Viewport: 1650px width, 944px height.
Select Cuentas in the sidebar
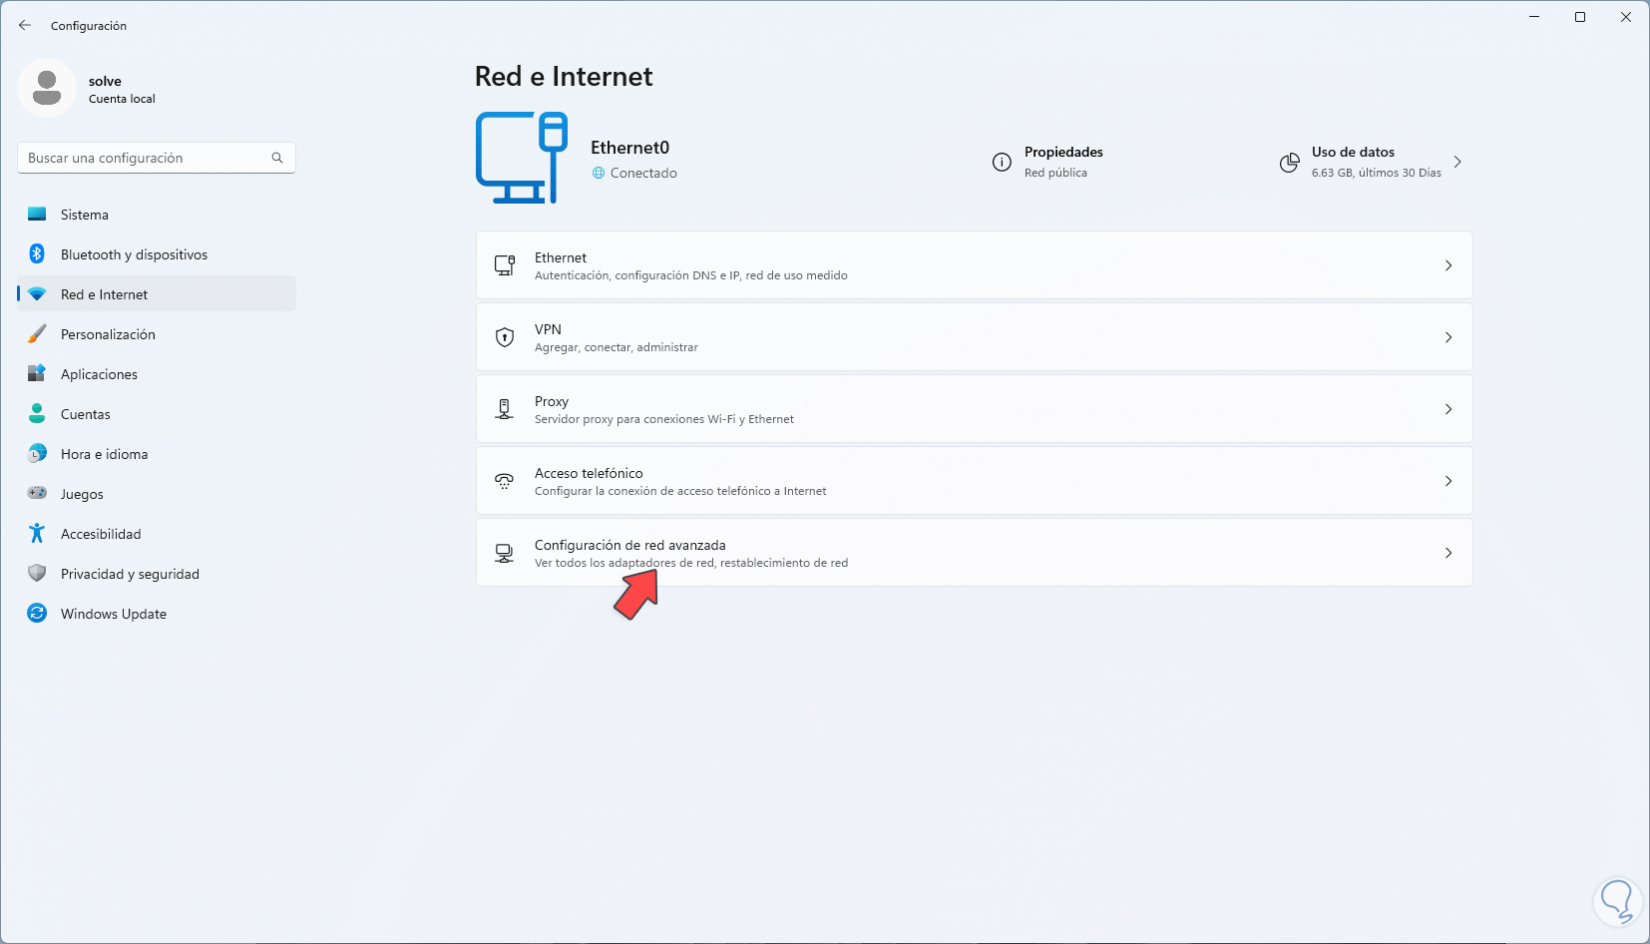[x=157, y=414]
